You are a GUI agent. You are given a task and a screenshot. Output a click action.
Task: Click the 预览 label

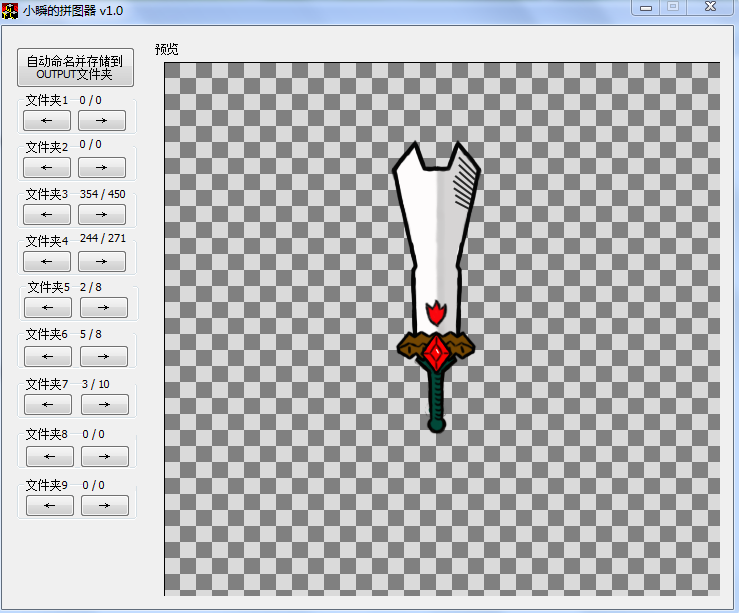point(167,49)
